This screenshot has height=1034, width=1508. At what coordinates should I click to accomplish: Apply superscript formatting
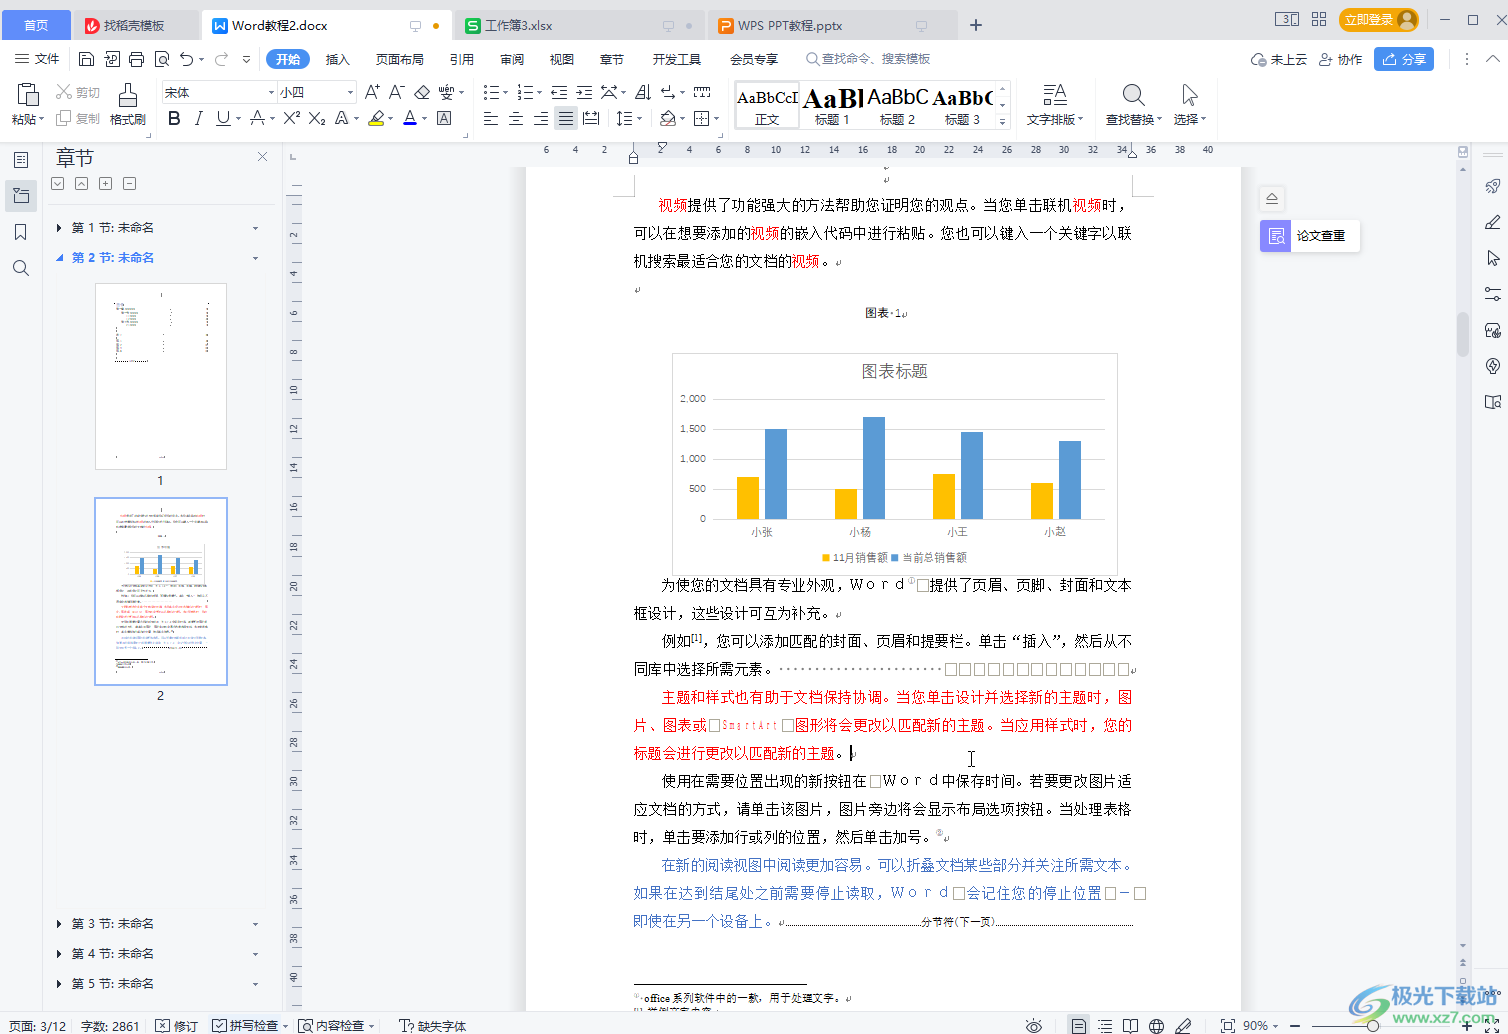pyautogui.click(x=291, y=119)
